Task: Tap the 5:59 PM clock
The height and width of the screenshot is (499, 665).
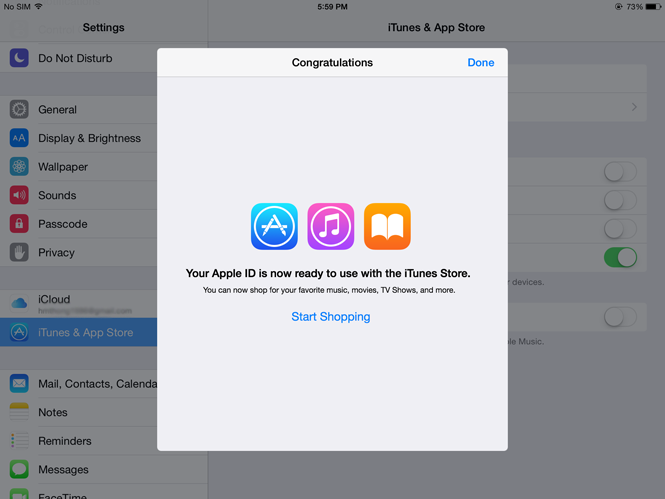Action: tap(332, 7)
